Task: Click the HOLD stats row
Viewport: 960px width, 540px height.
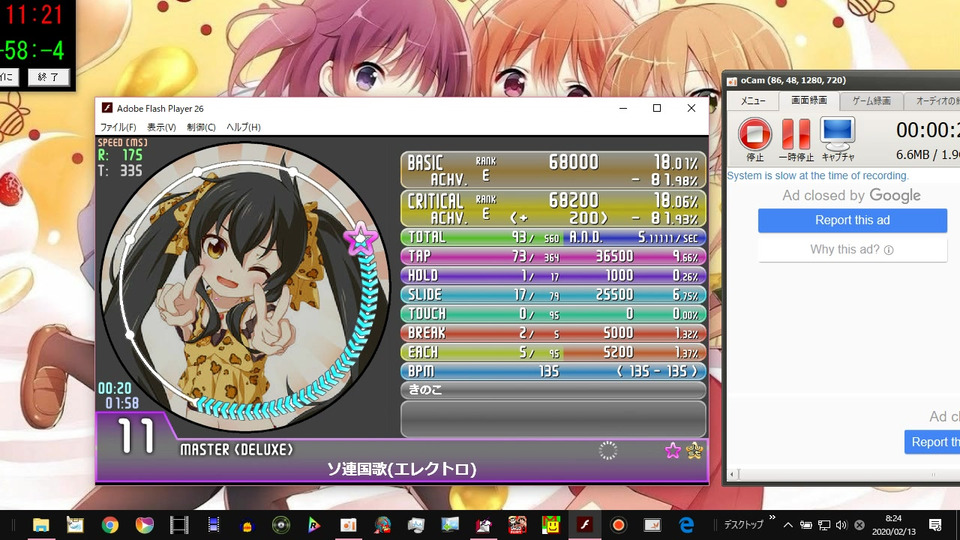Action: [x=553, y=276]
